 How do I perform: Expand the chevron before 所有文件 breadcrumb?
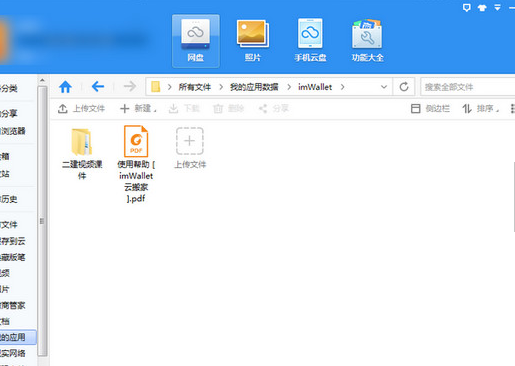169,87
